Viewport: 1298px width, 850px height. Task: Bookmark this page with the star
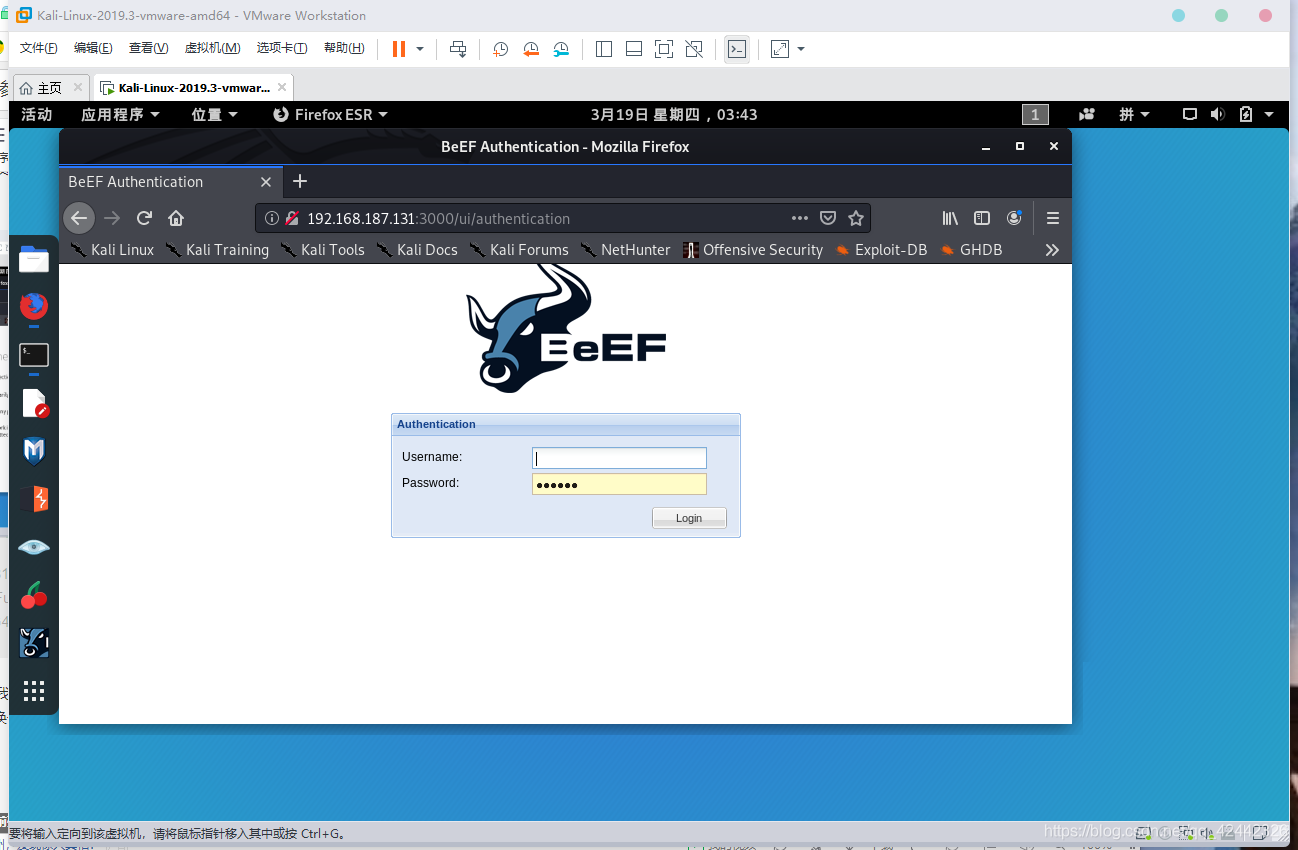(856, 218)
